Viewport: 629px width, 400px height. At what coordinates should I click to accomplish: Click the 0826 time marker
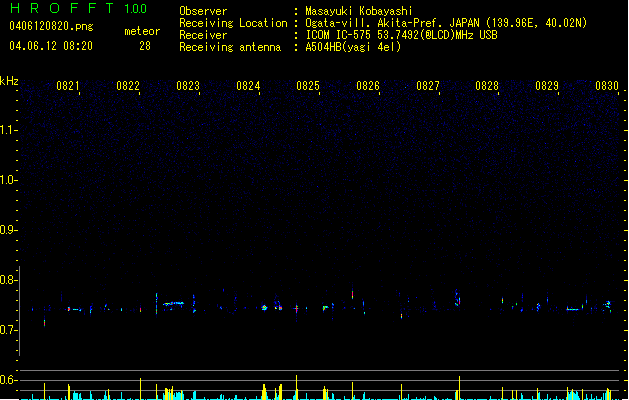coord(368,86)
